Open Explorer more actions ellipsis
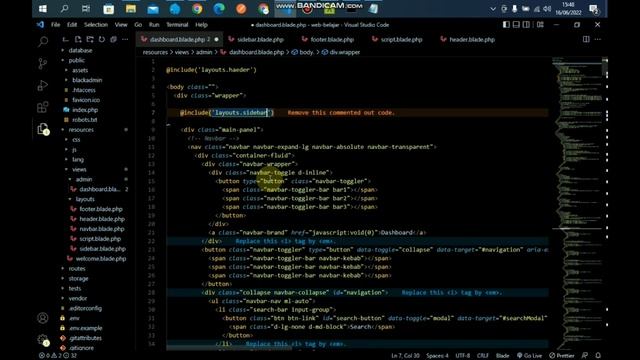The height and width of the screenshot is (360, 640). click(x=125, y=40)
